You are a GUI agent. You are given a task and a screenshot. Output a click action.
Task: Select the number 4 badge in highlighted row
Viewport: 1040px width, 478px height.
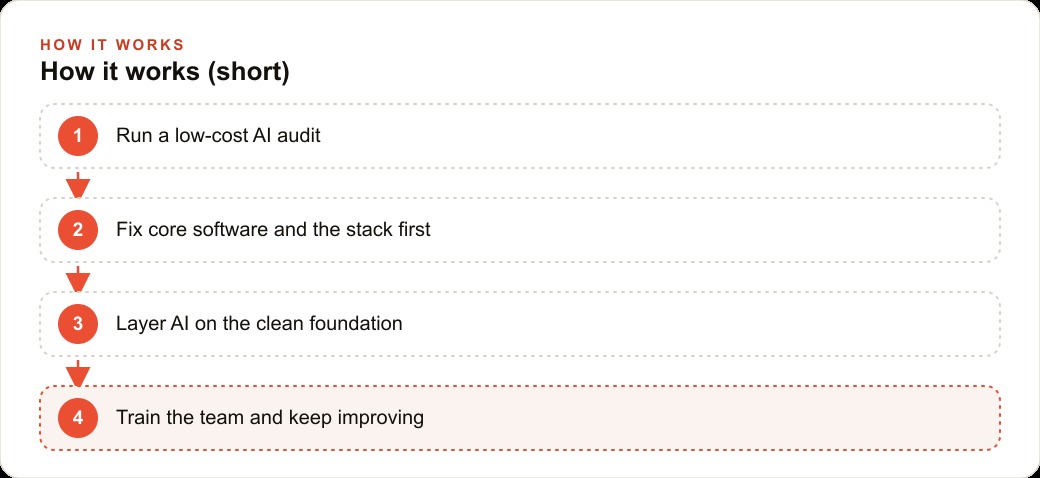coord(78,418)
